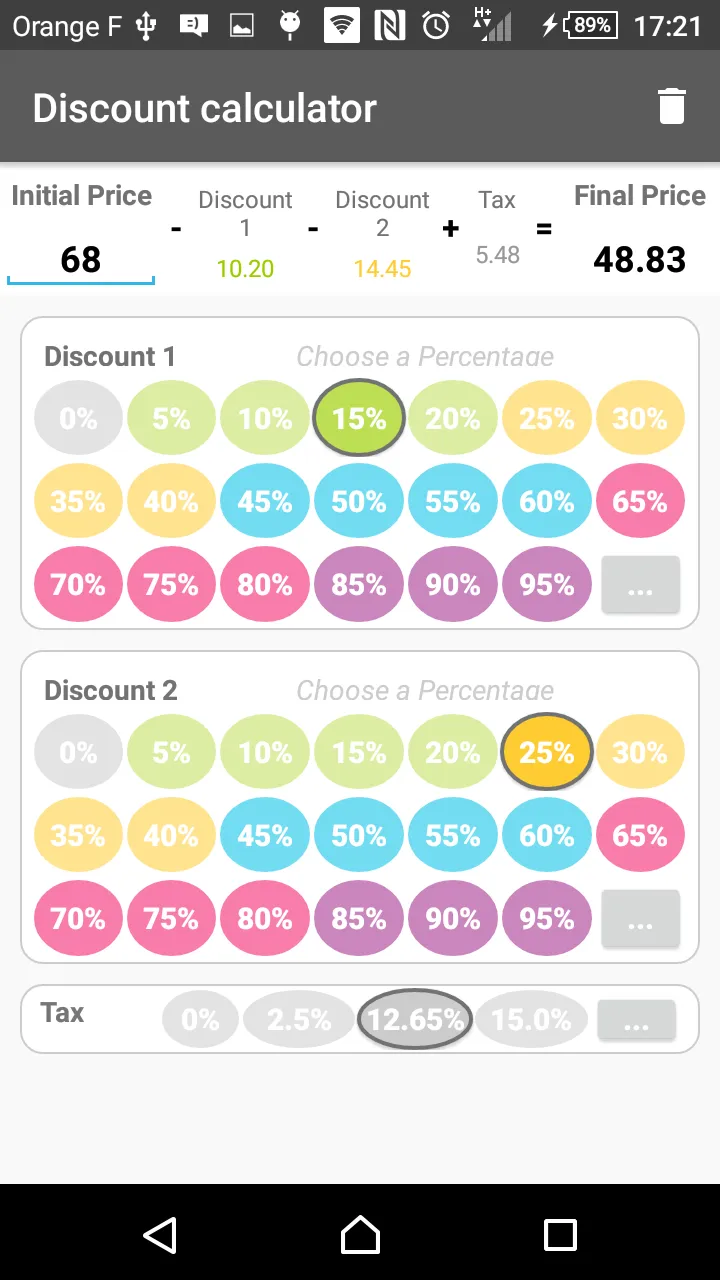Screen dimensions: 720x1280
Task: Choose 95% in Discount 1
Action: point(547,585)
